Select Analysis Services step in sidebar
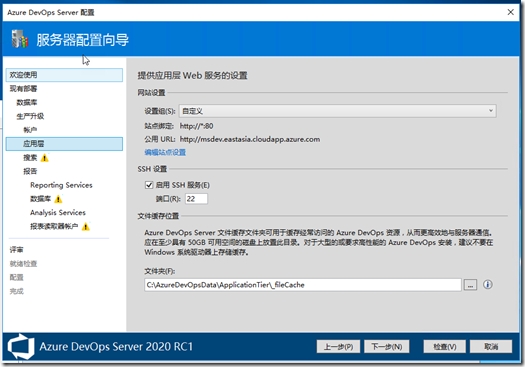This screenshot has width=525, height=367. click(x=58, y=213)
